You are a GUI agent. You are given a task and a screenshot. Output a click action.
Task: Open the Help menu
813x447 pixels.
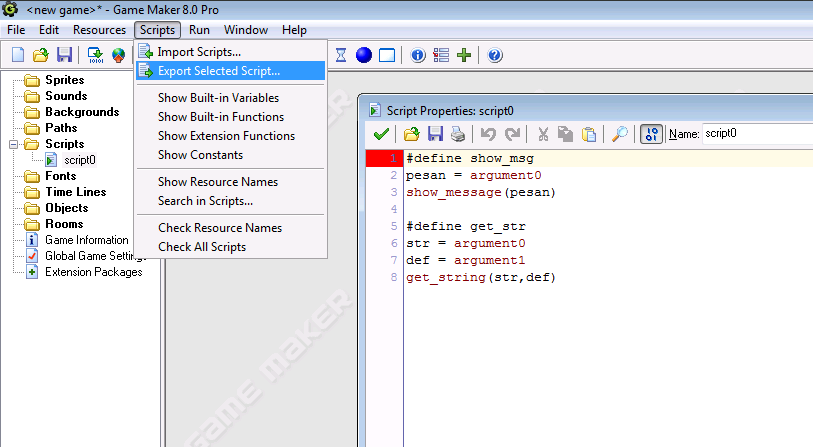[x=294, y=30]
